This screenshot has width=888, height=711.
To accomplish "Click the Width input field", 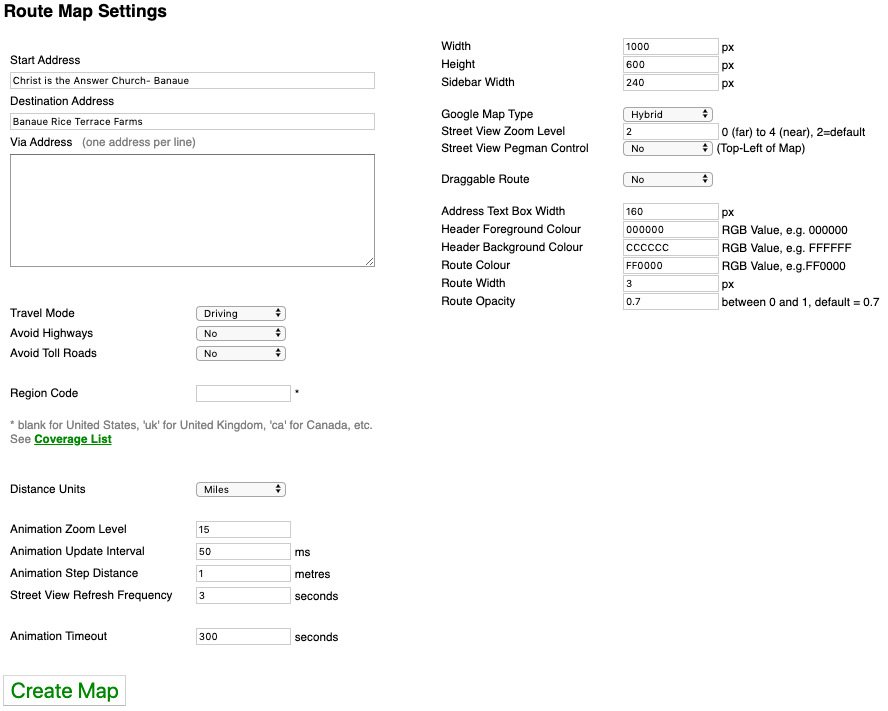I will pyautogui.click(x=670, y=46).
